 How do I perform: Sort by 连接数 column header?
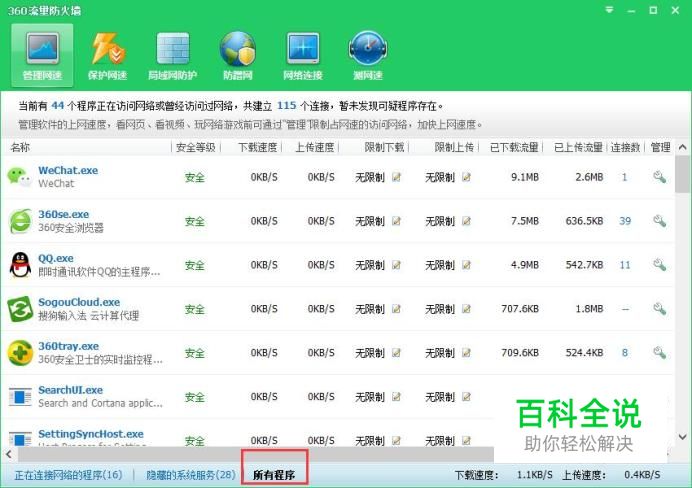coord(625,147)
